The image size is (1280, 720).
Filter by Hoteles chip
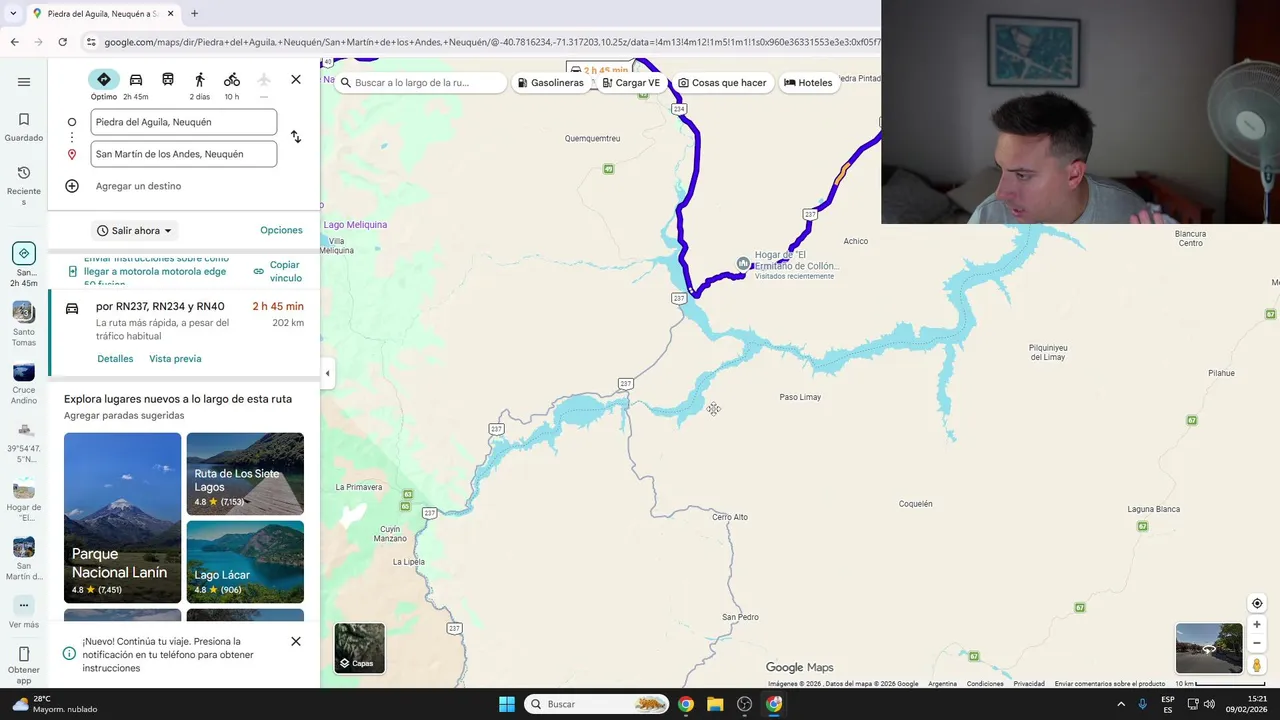[x=808, y=83]
